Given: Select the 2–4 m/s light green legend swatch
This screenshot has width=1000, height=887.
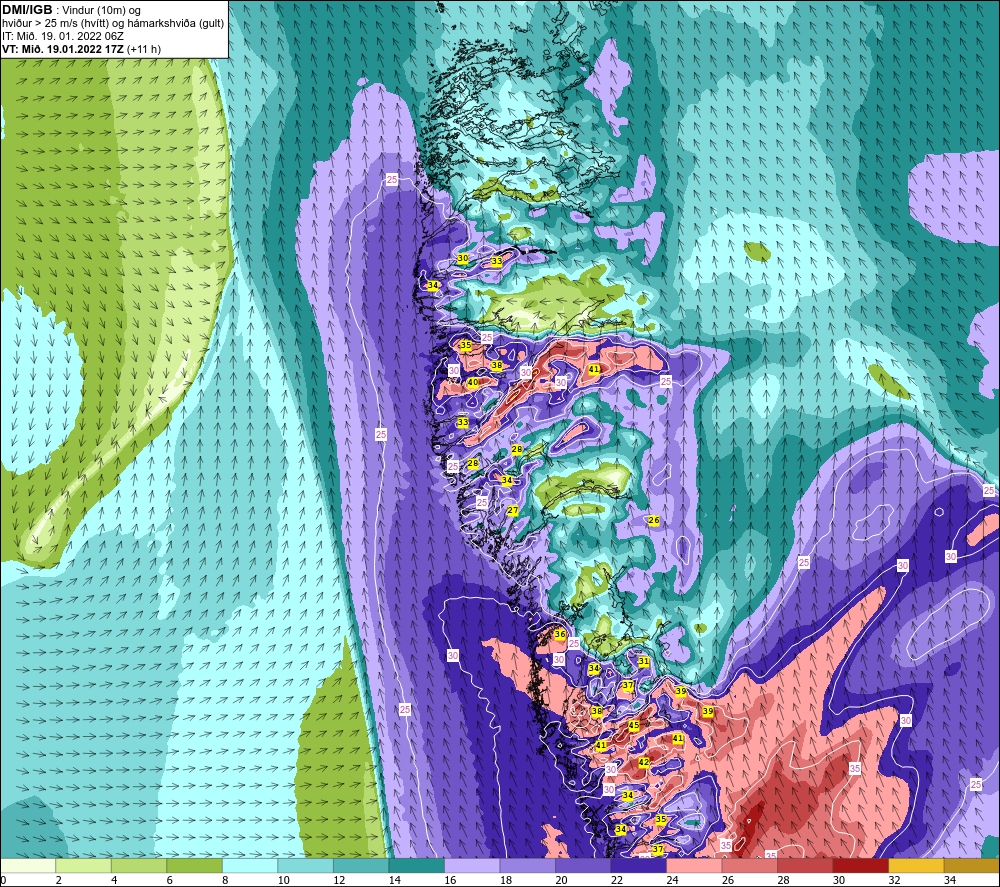Looking at the screenshot, I should [84, 866].
